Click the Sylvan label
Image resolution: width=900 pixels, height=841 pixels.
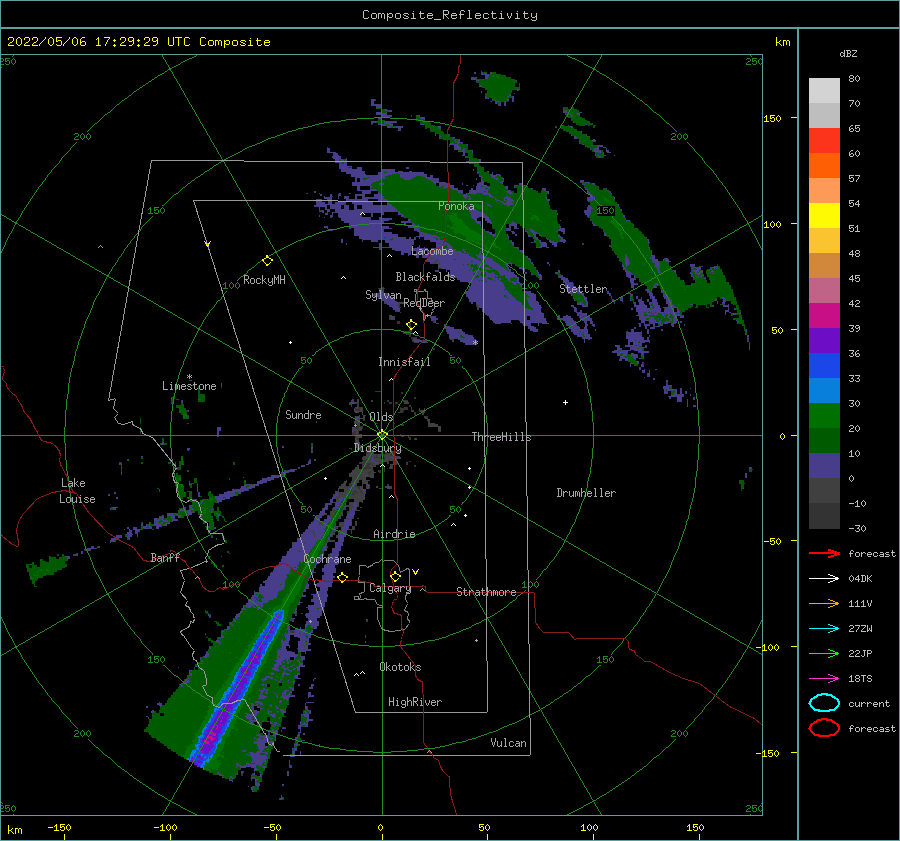pyautogui.click(x=383, y=295)
